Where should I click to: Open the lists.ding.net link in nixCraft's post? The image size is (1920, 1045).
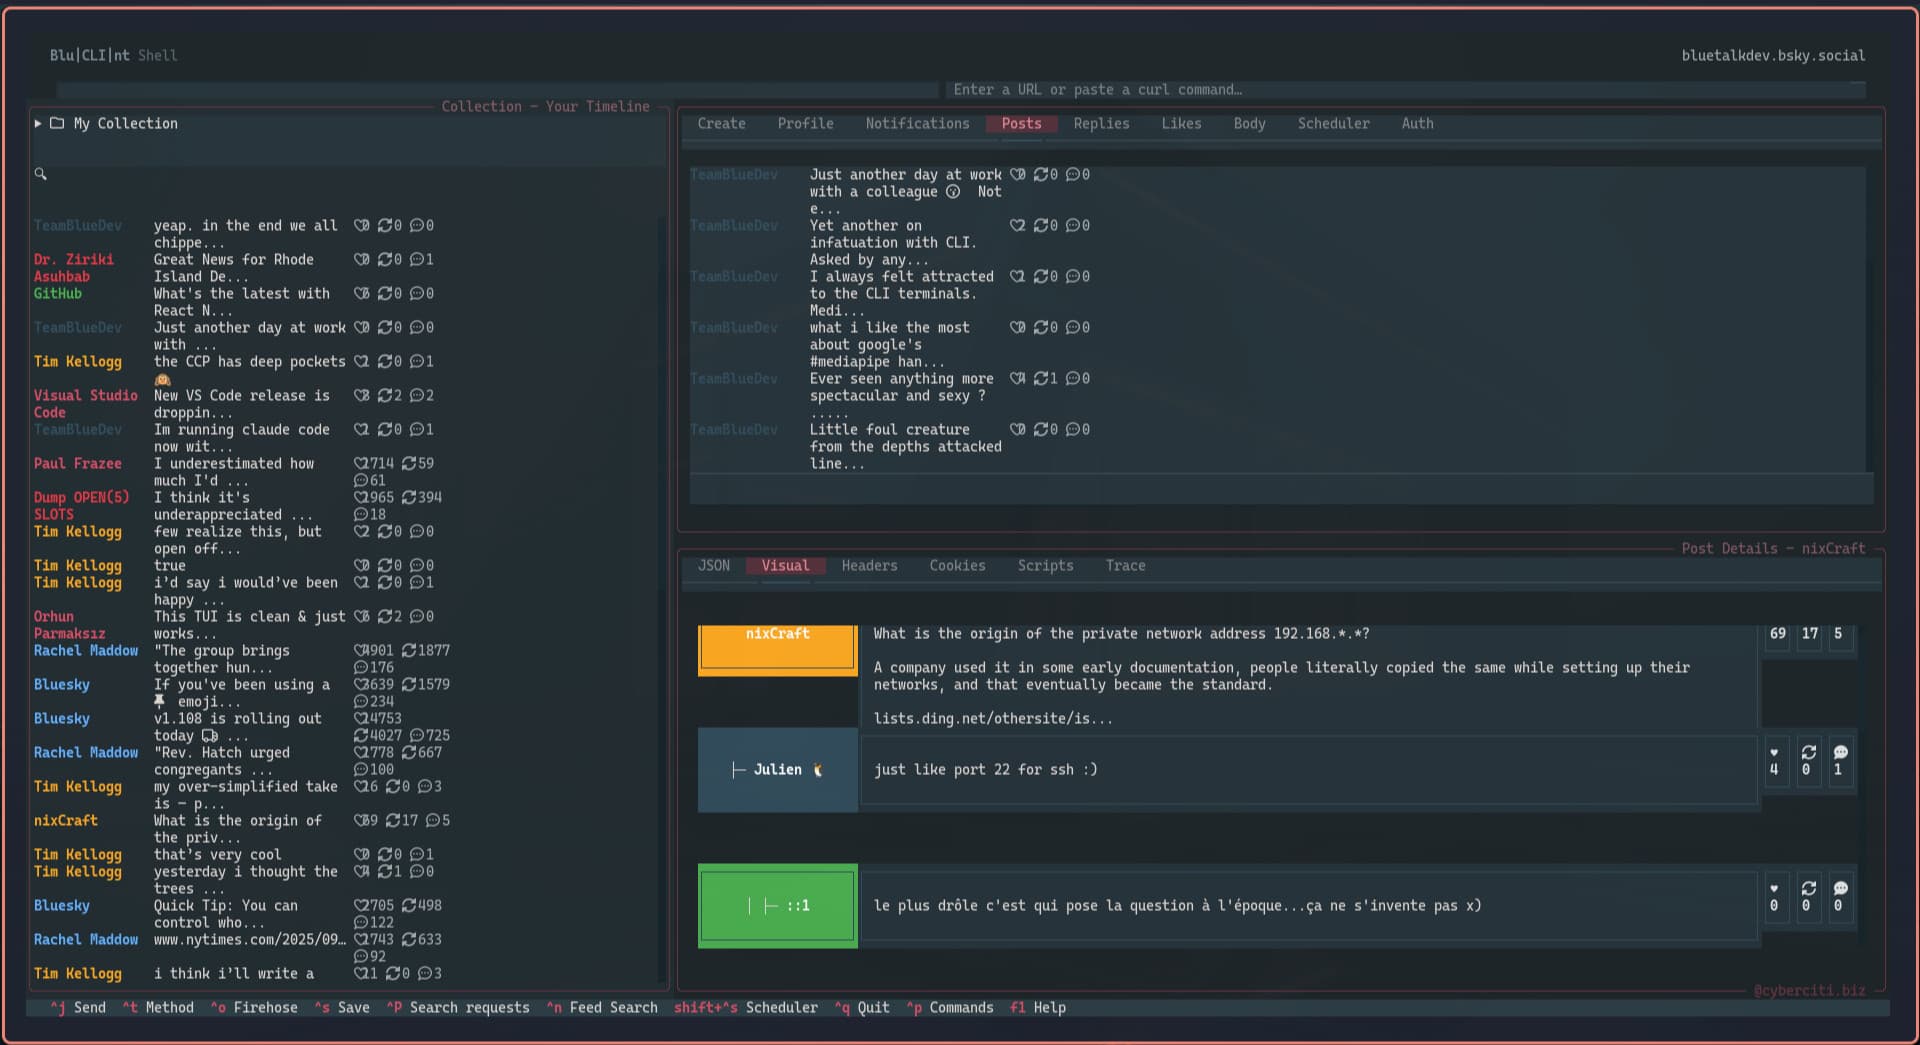click(x=993, y=717)
